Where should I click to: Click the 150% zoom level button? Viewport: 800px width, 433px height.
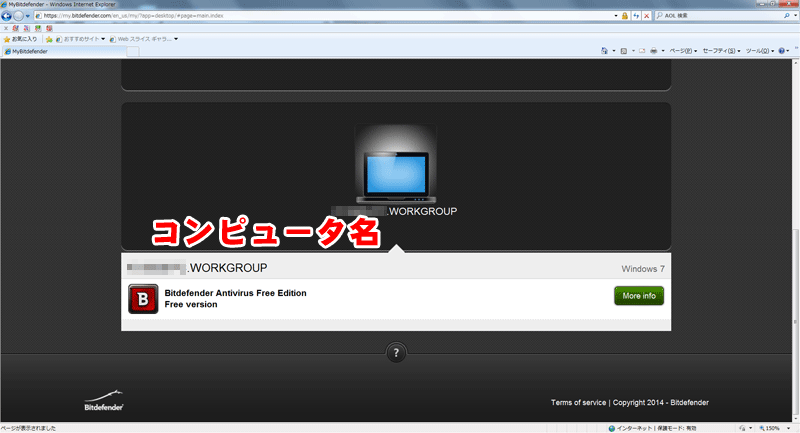(770, 428)
